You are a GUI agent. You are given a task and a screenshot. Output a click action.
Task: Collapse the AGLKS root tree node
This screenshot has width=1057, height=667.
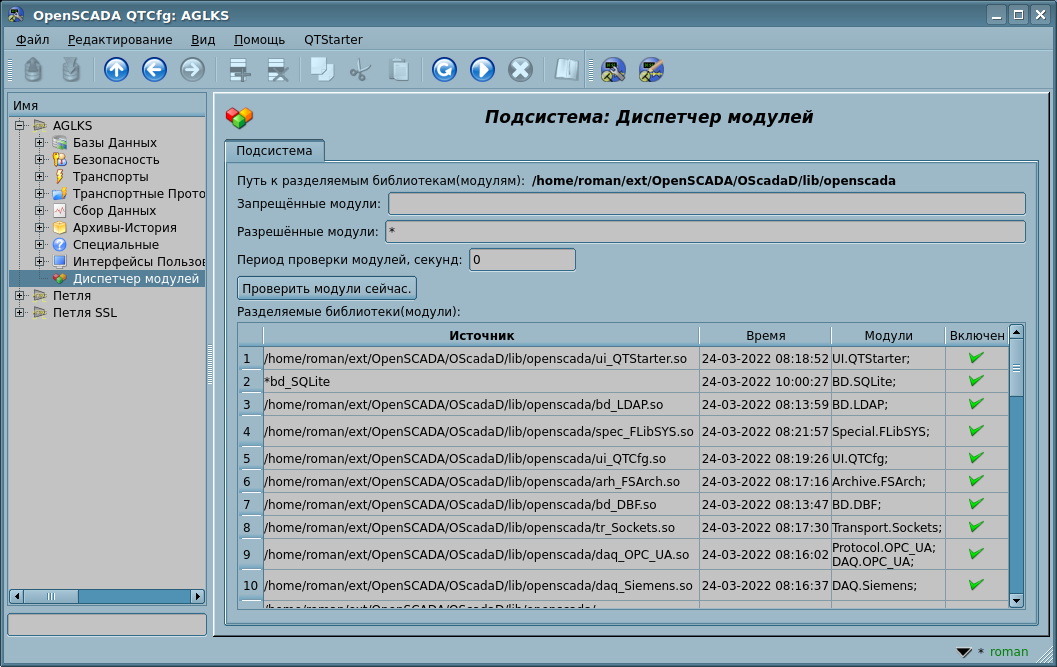(x=20, y=126)
